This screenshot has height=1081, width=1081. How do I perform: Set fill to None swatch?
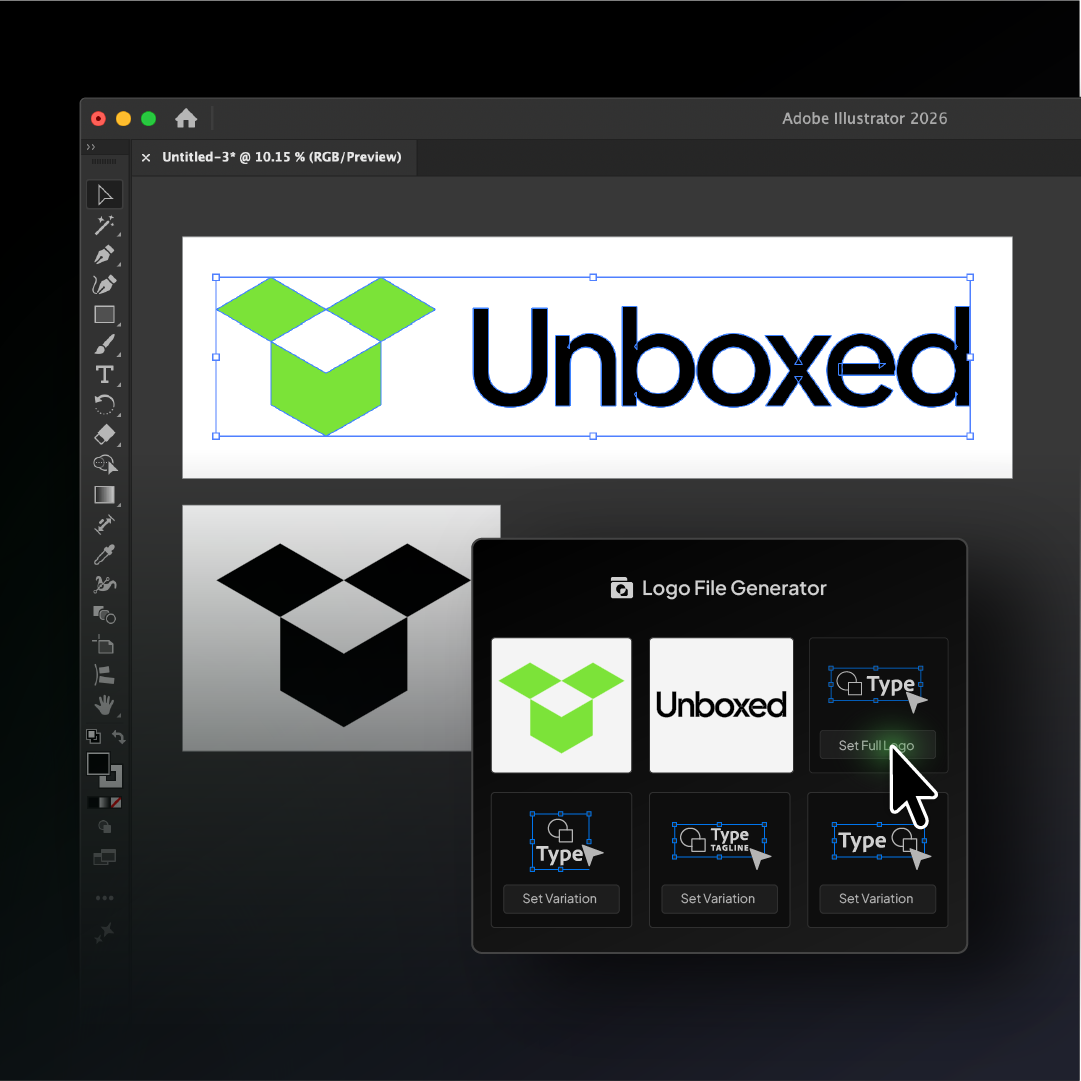[117, 802]
